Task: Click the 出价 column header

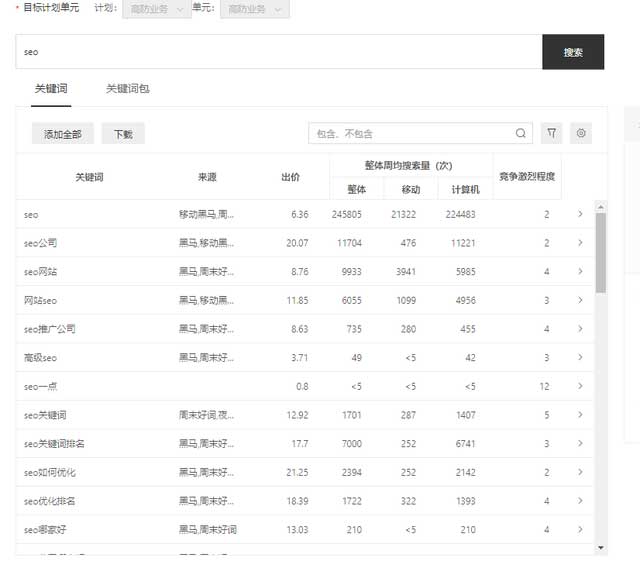Action: coord(290,177)
